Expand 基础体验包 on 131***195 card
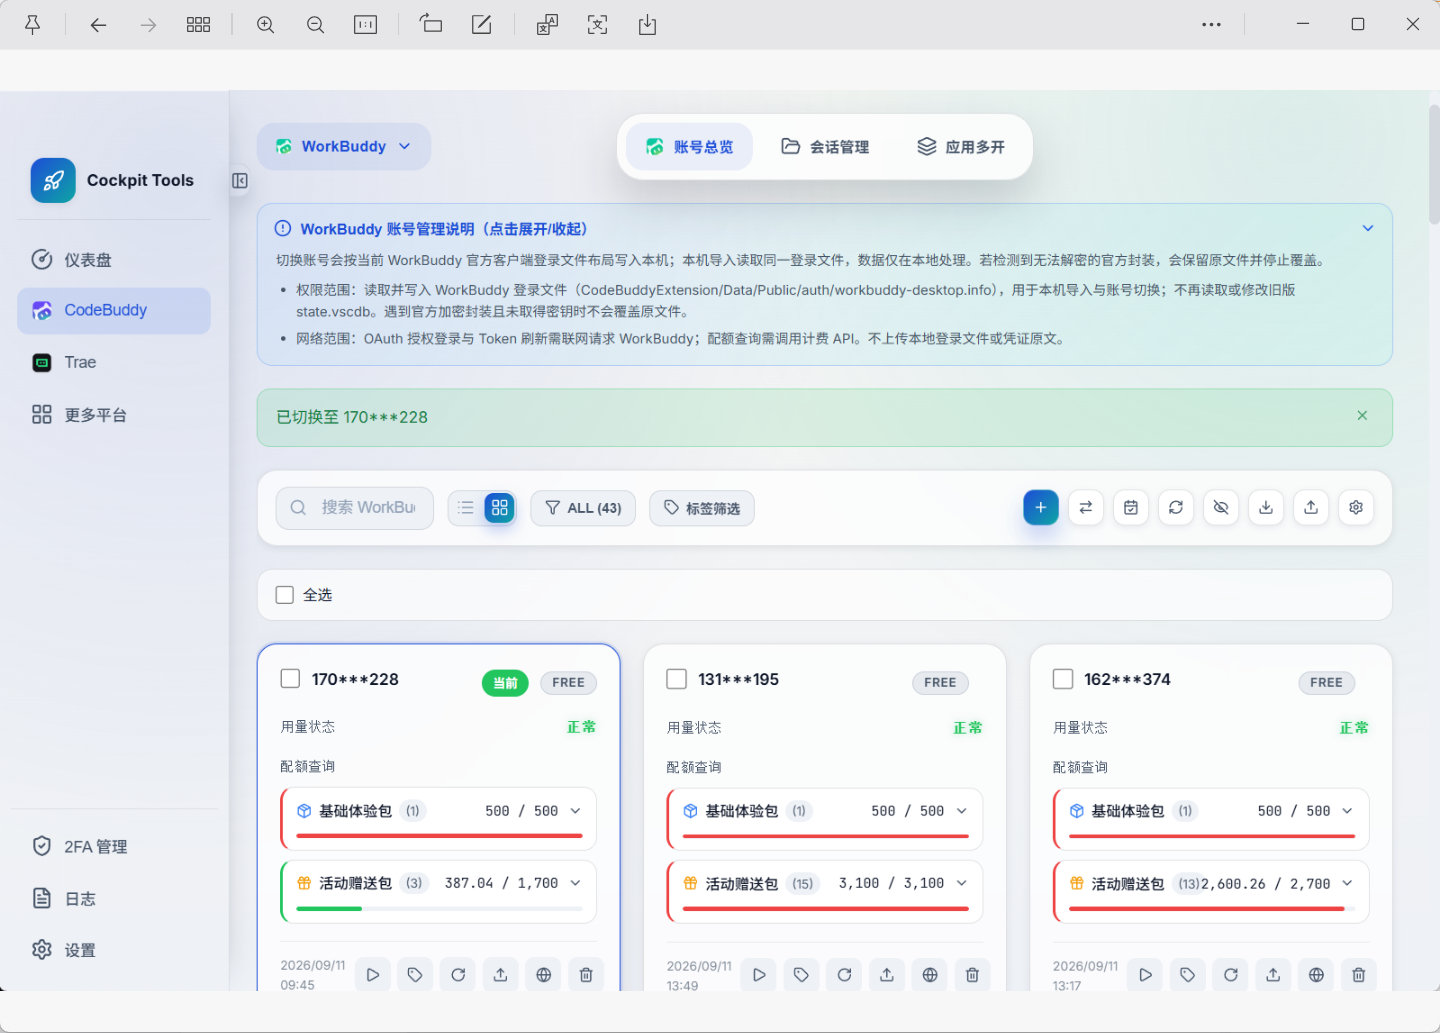The image size is (1440, 1033). 962,811
